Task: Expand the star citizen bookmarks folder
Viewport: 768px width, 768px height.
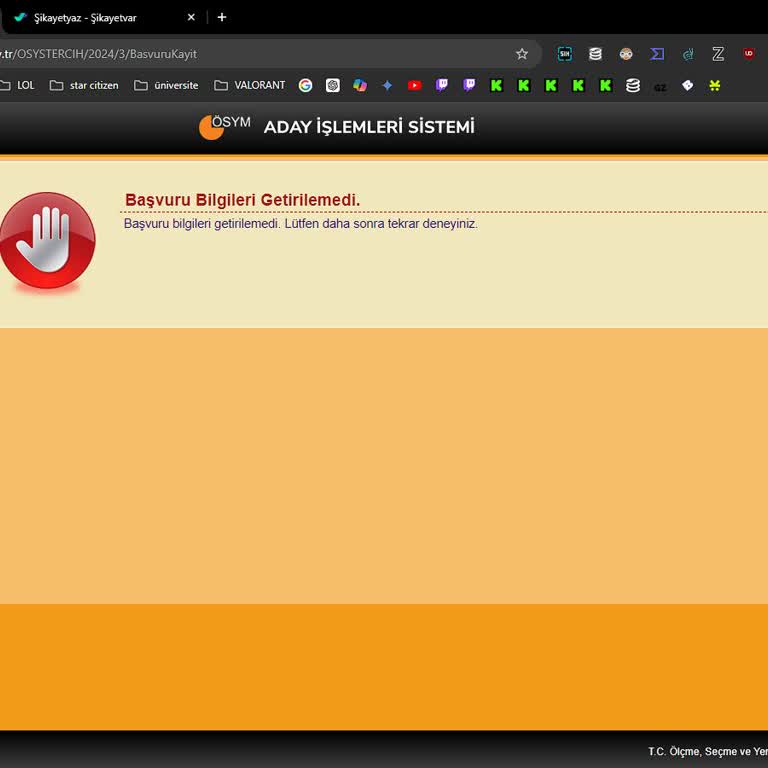Action: pos(84,86)
